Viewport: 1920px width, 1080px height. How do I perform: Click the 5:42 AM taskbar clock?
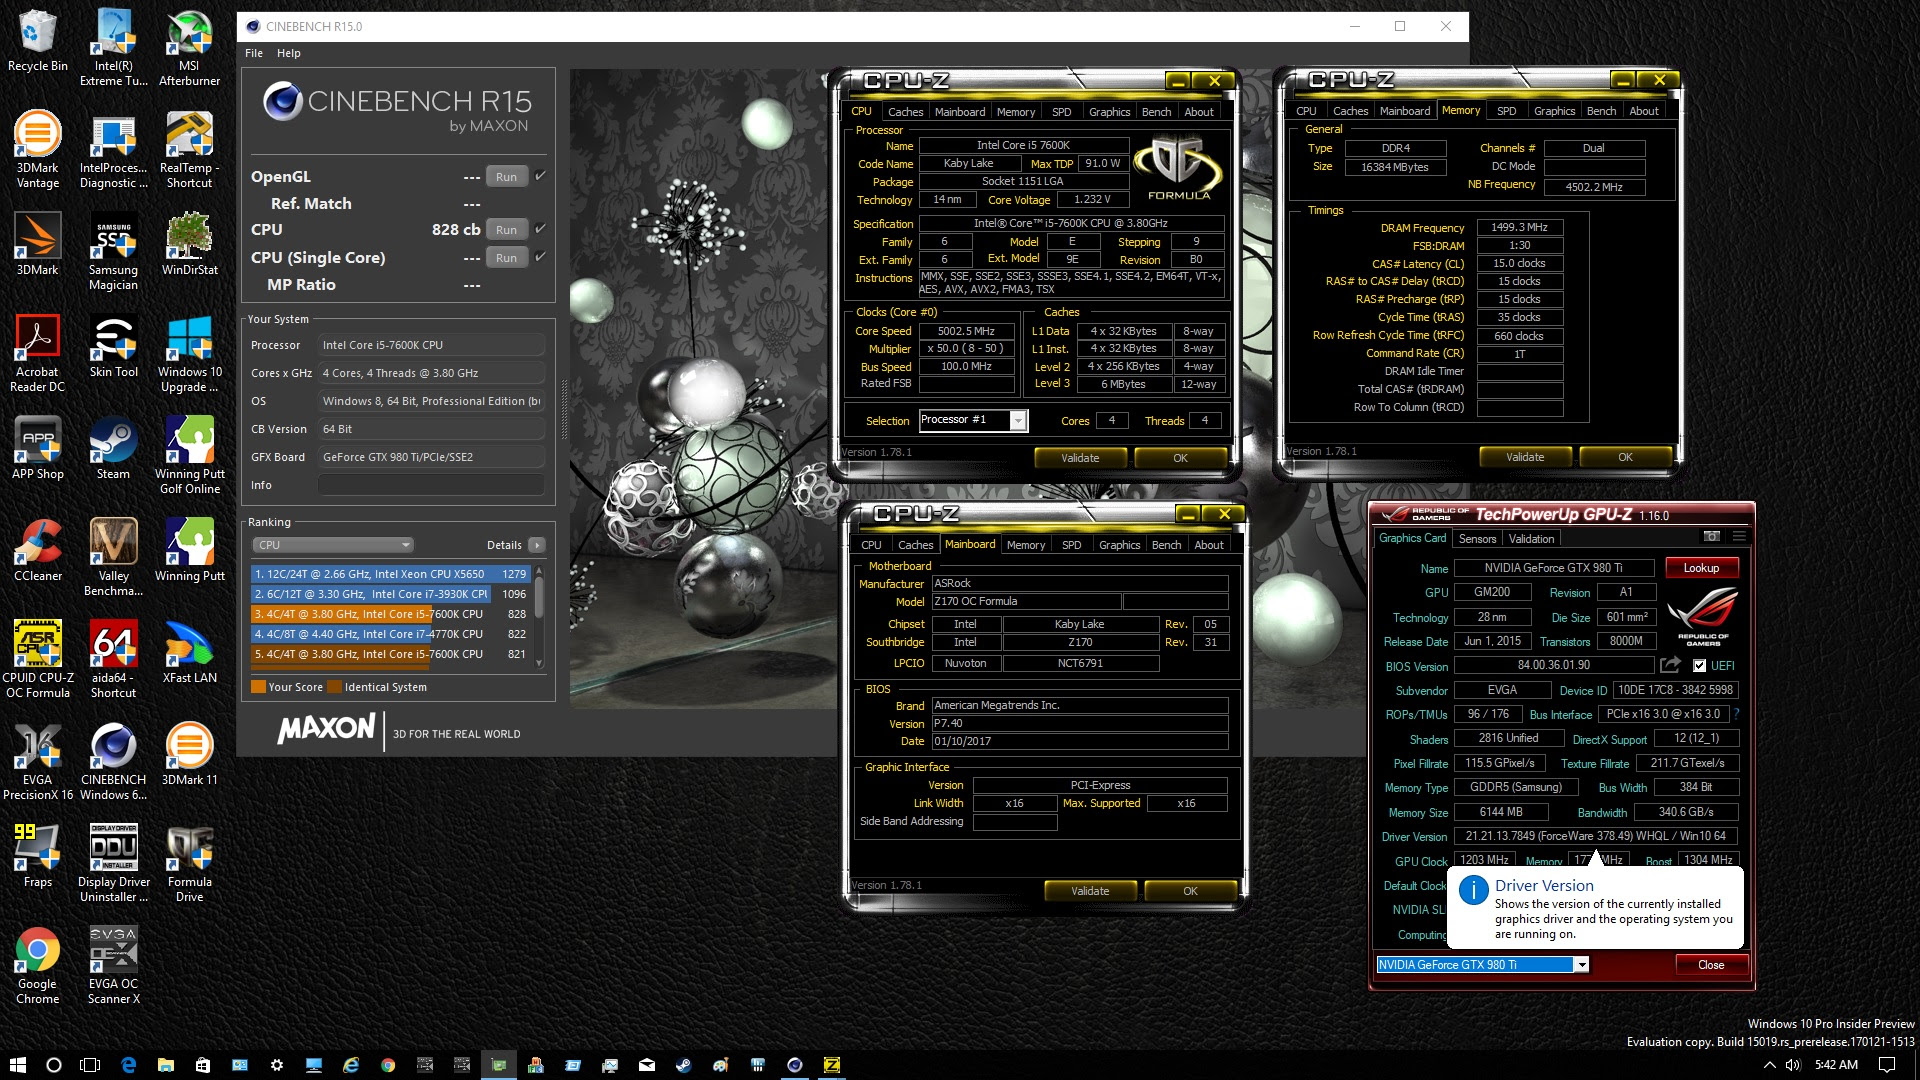(x=1836, y=1065)
